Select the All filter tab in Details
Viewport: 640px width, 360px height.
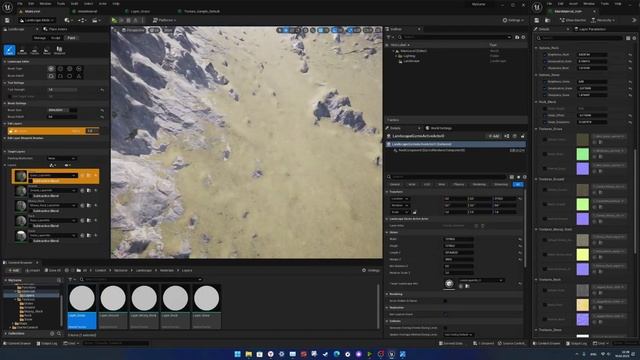[x=518, y=184]
